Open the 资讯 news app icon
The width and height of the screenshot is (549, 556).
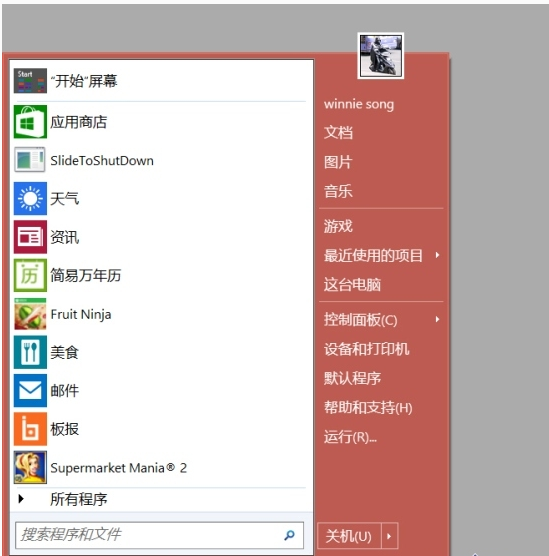(30, 237)
